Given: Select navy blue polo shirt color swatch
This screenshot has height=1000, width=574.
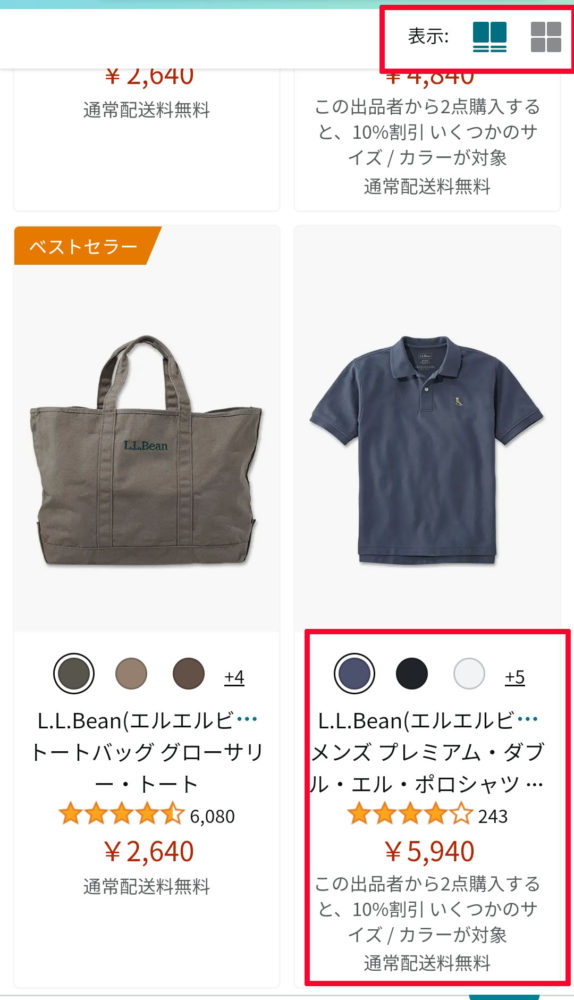Looking at the screenshot, I should click(355, 673).
